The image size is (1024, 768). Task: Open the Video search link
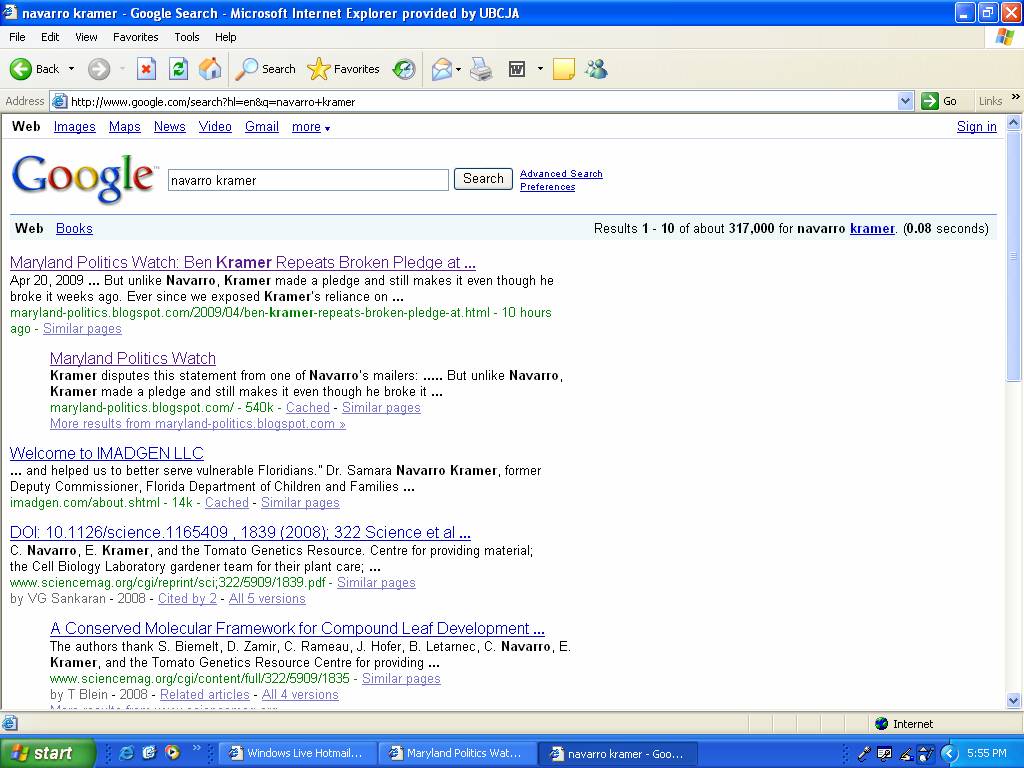pyautogui.click(x=215, y=127)
